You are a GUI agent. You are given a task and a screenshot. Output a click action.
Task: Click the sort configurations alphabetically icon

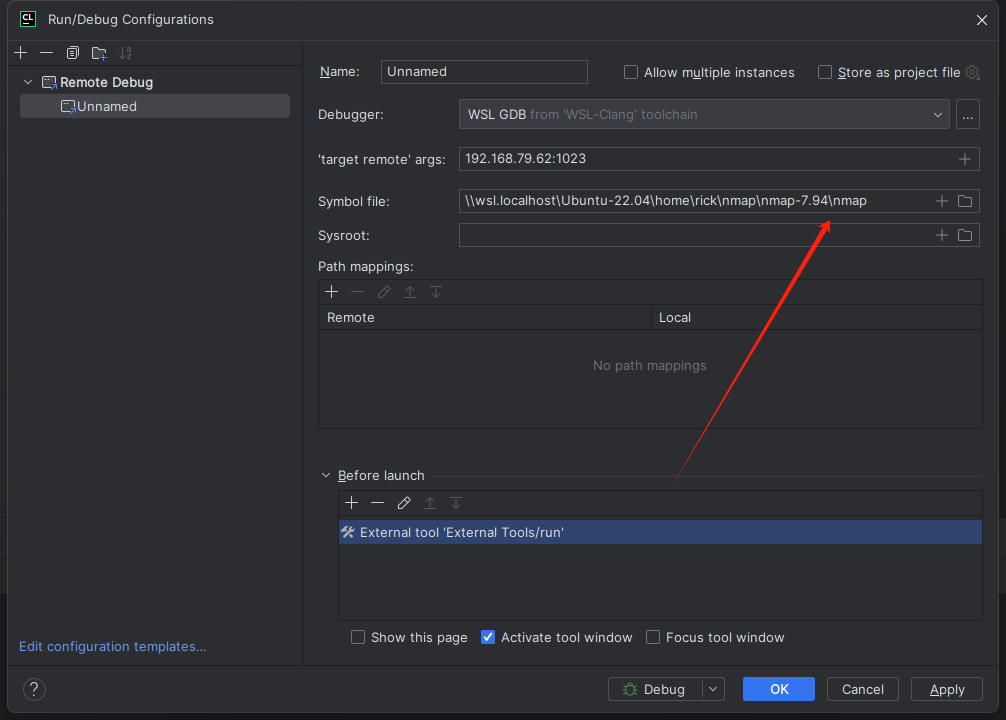125,53
